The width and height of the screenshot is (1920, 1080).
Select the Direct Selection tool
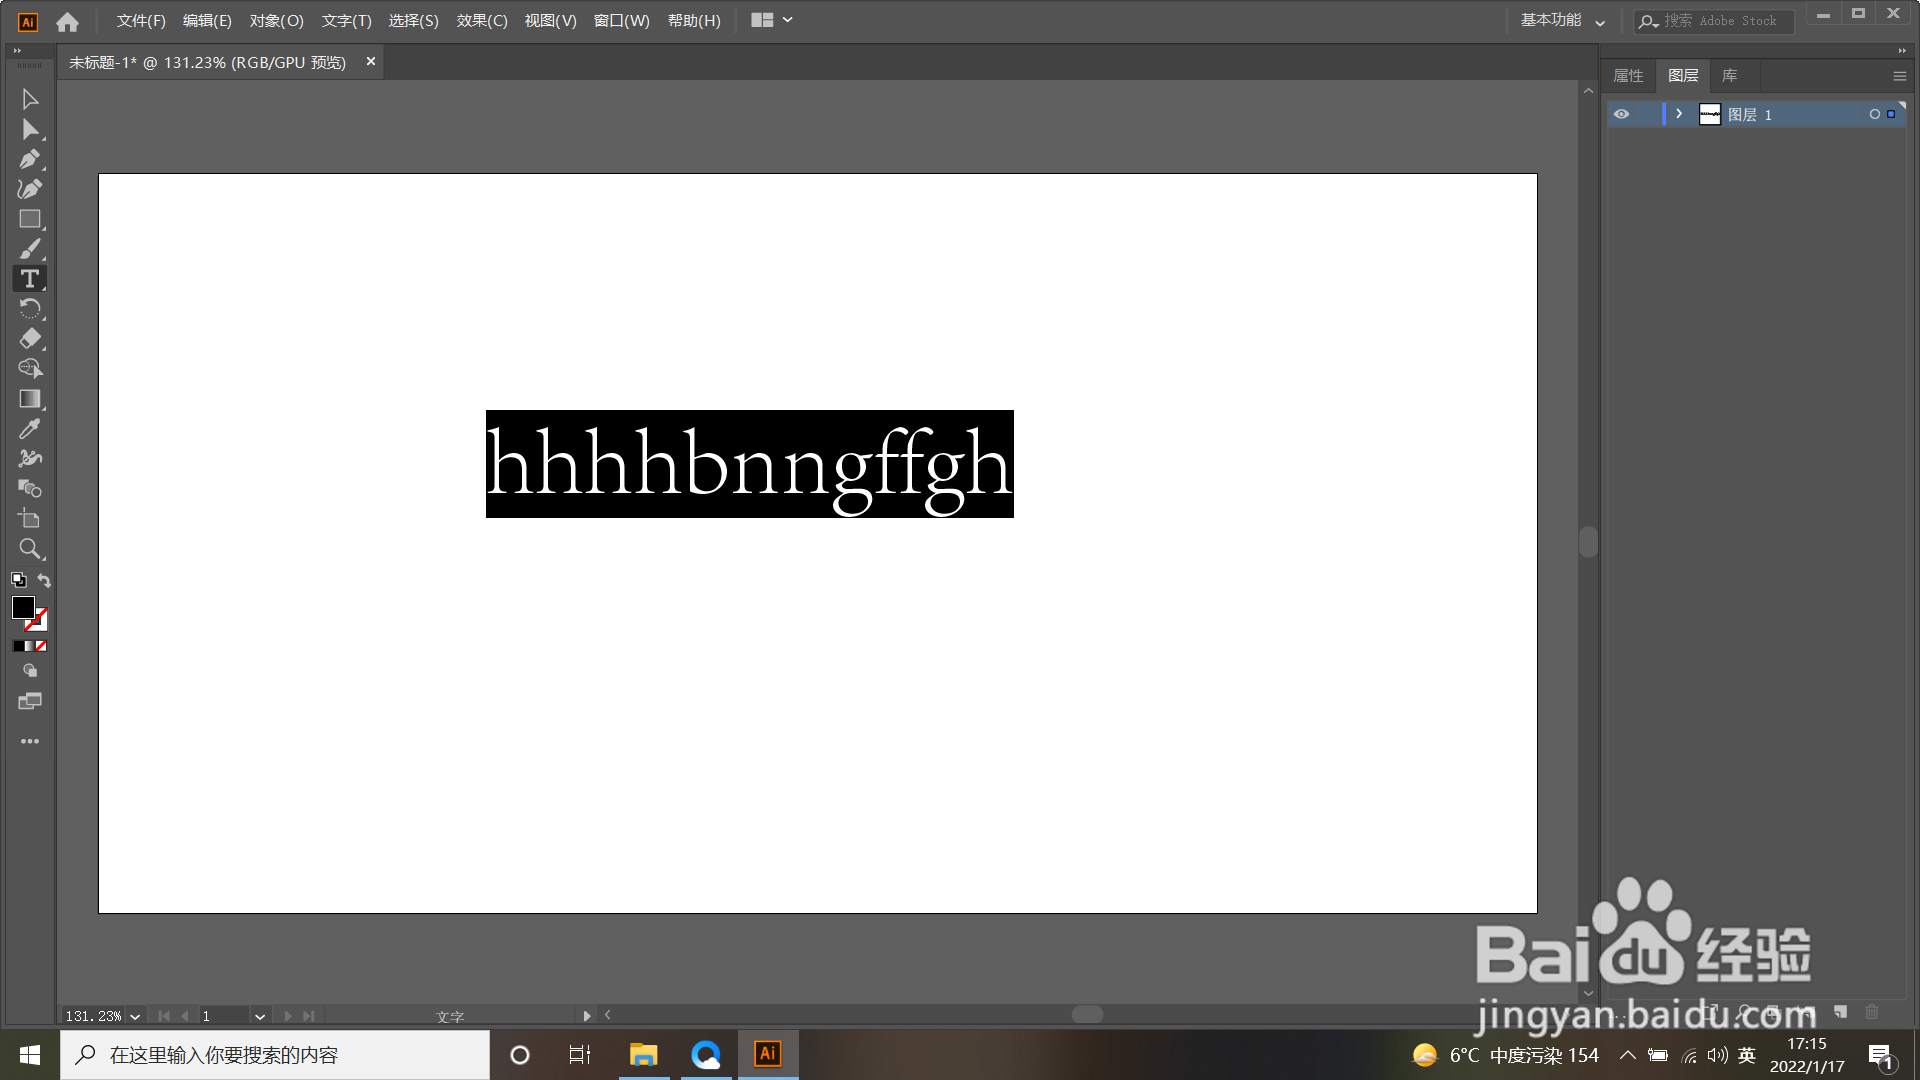pyautogui.click(x=30, y=129)
